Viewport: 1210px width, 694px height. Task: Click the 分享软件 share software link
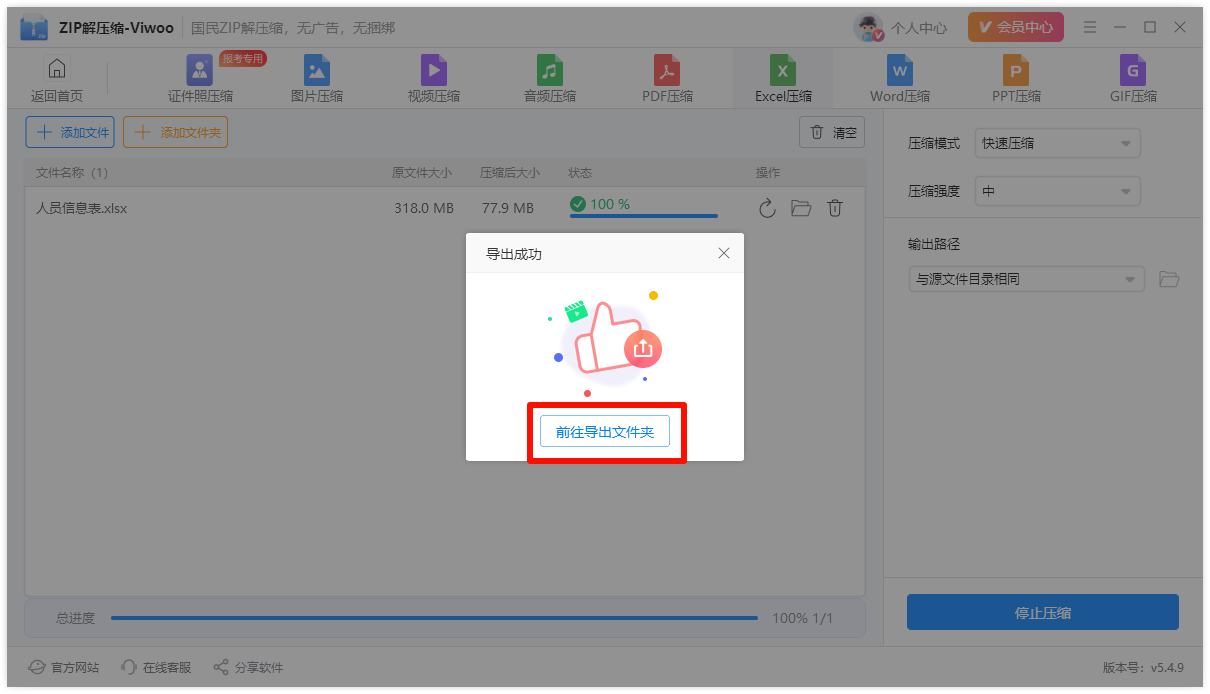click(x=248, y=667)
